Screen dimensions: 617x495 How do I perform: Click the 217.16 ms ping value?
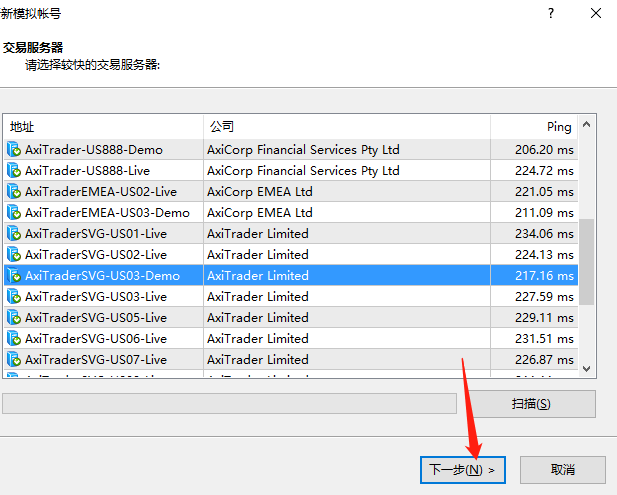(x=544, y=275)
